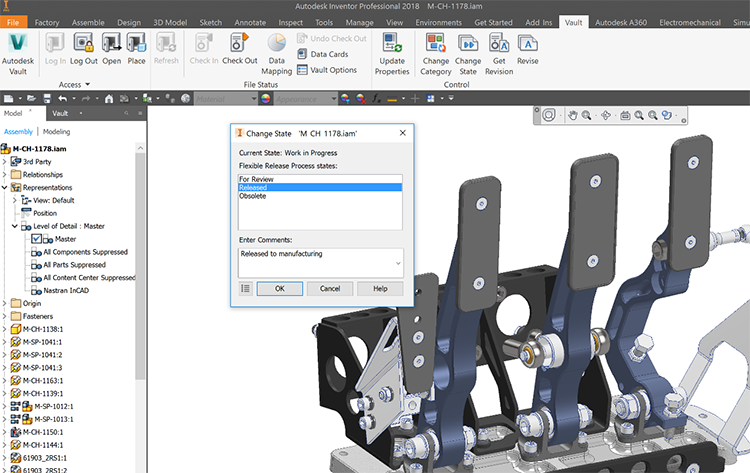Image resolution: width=750 pixels, height=473 pixels.
Task: Click the Home view icon in quick toolbar
Action: [x=109, y=99]
